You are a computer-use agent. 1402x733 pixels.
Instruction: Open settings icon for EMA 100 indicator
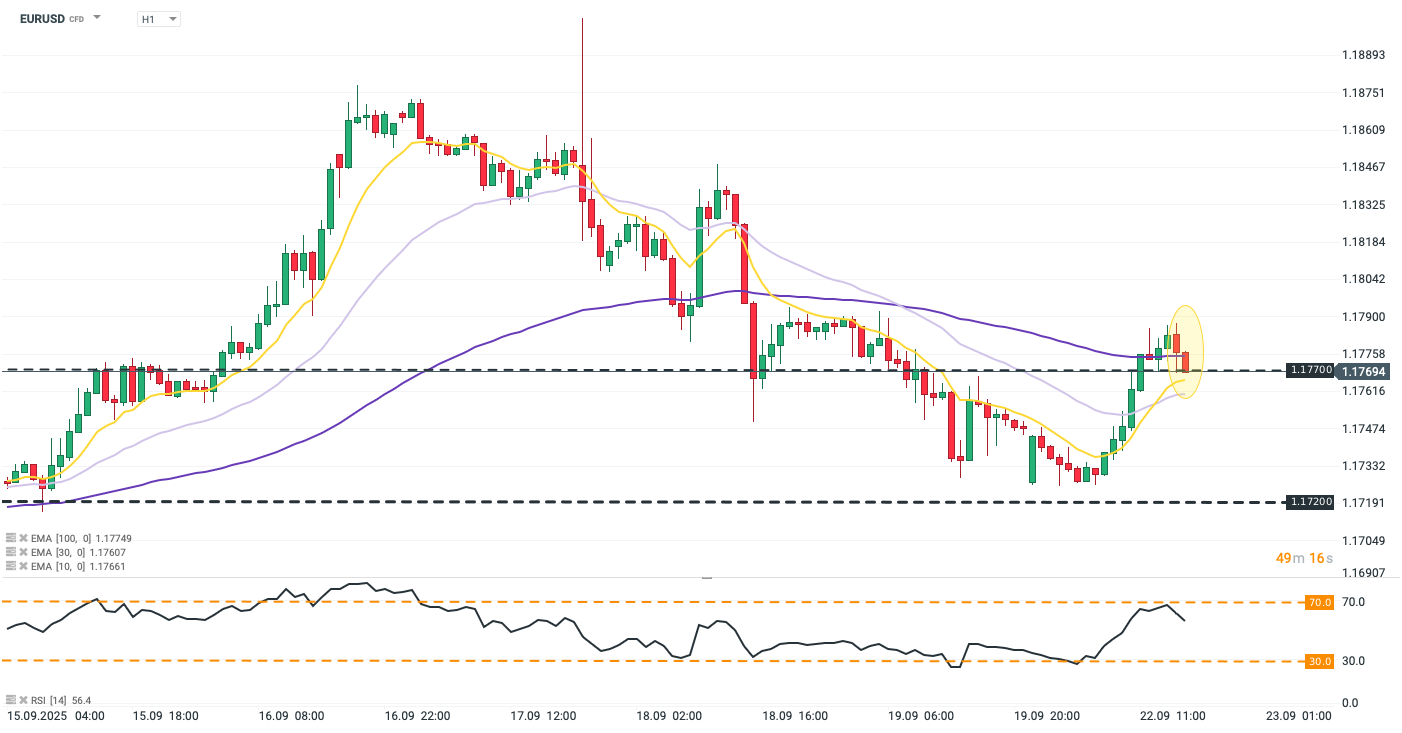[x=11, y=538]
